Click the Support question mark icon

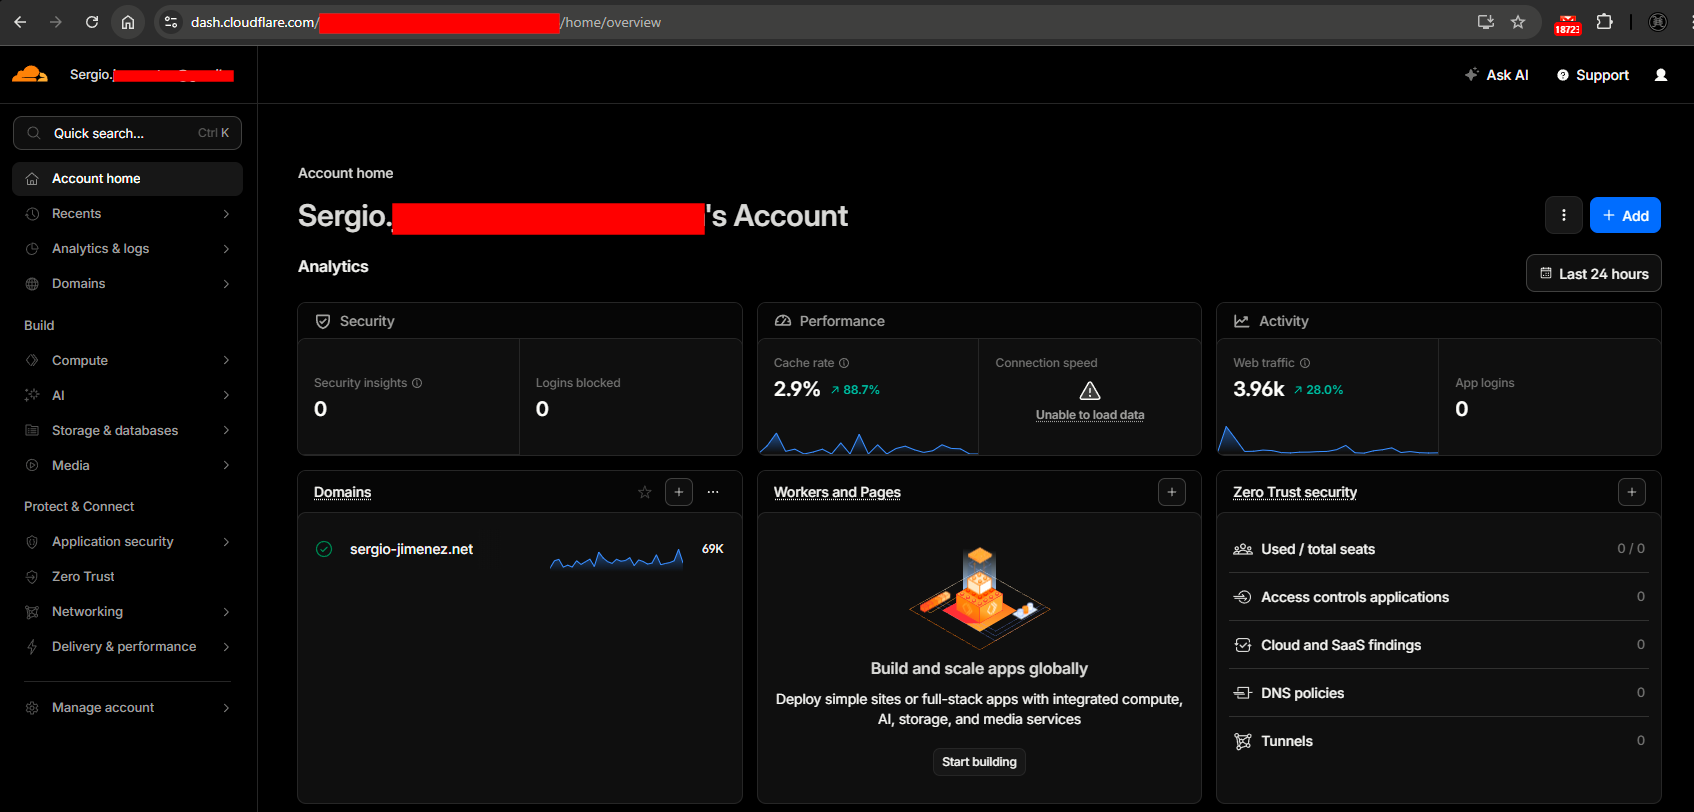(1563, 75)
